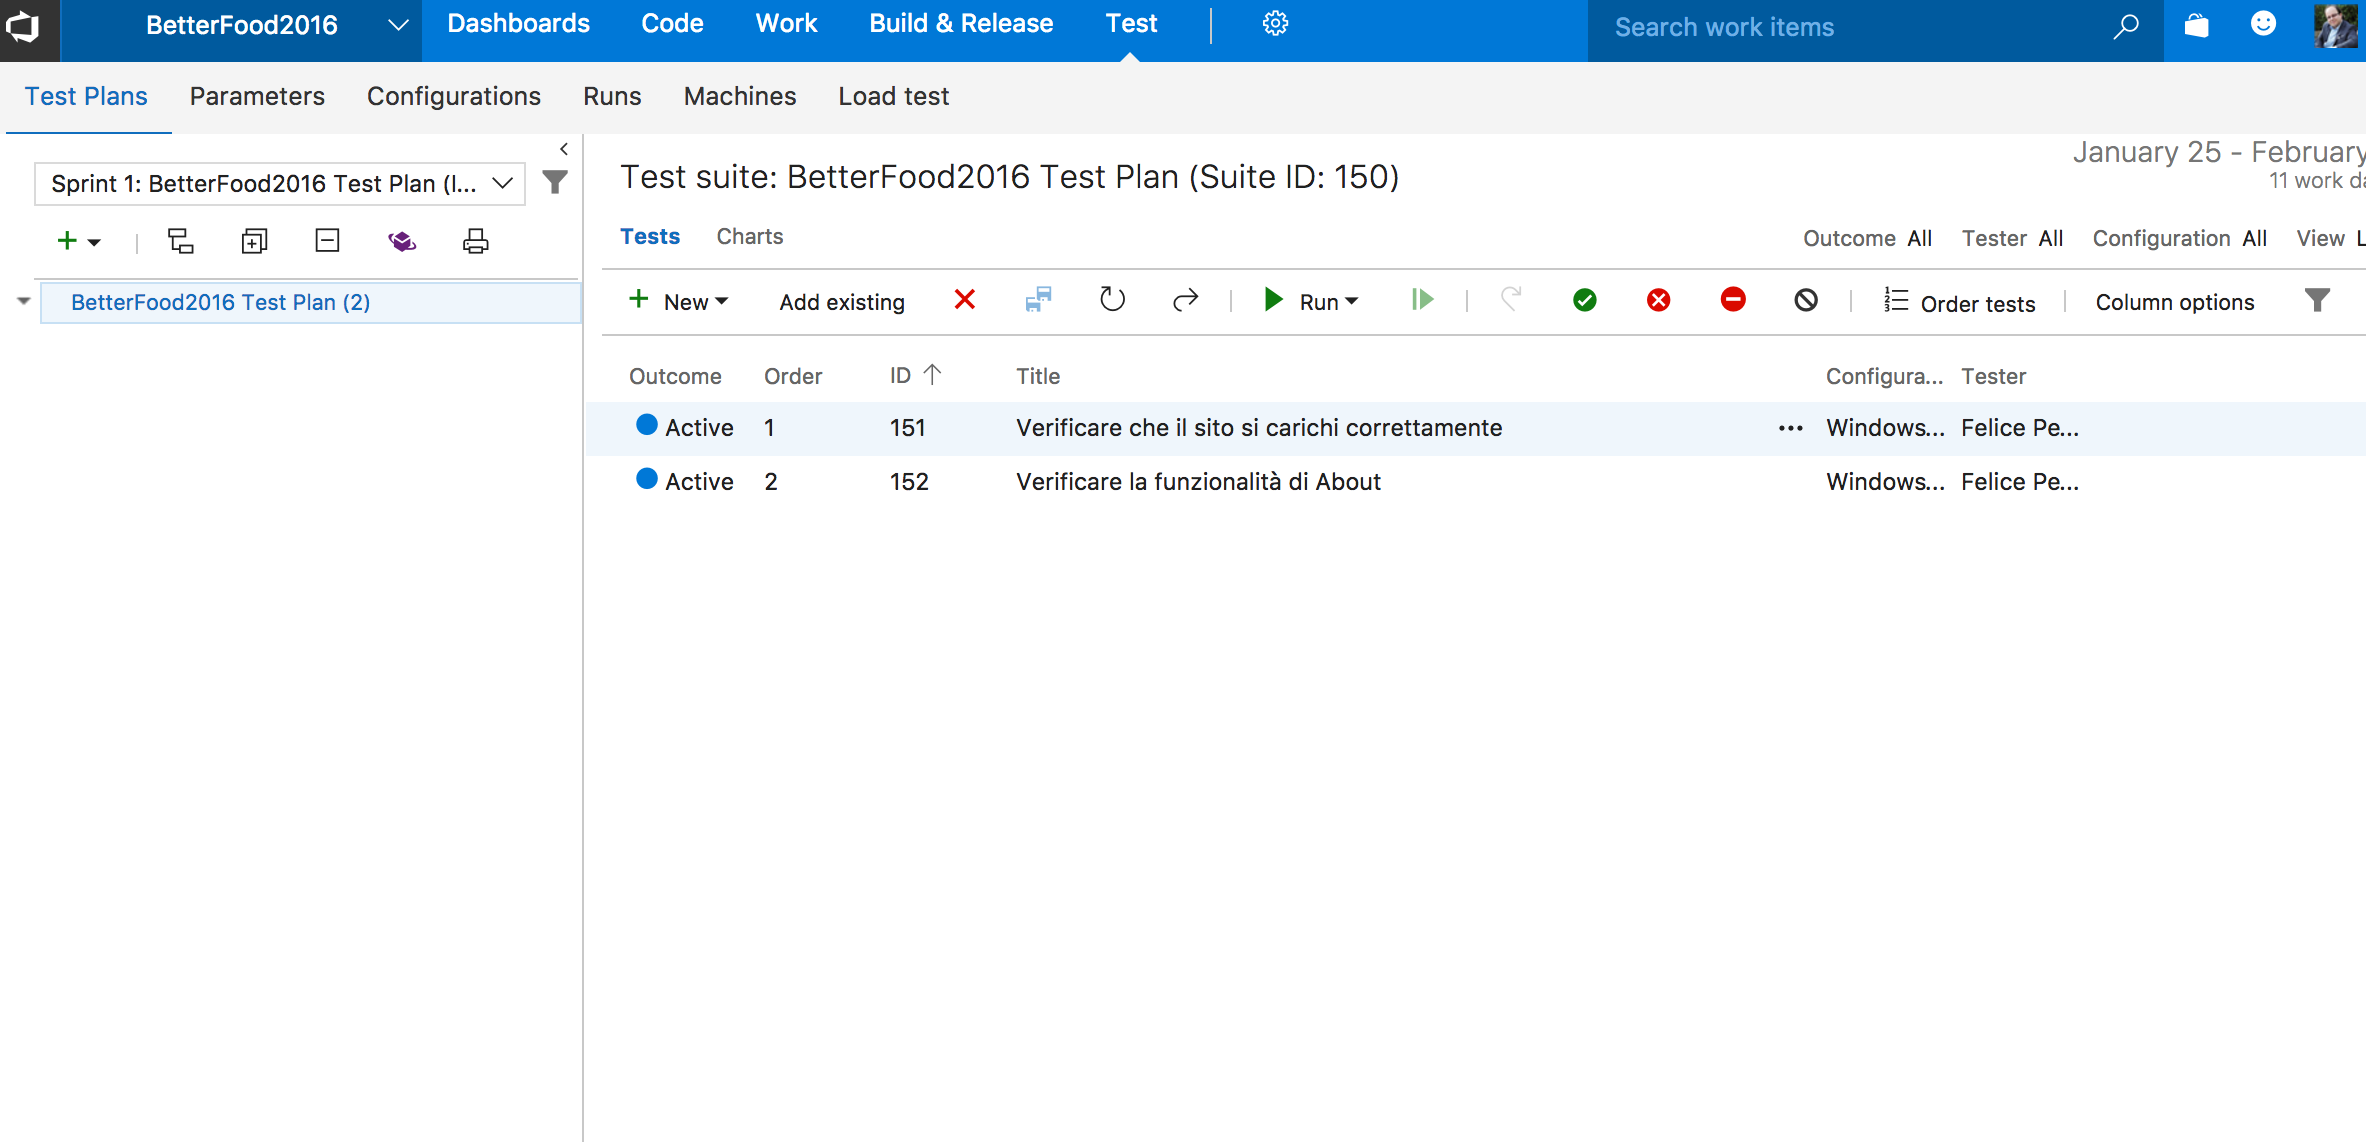Mark test not applicable icon
Screen dimensions: 2366x1142
point(1806,300)
